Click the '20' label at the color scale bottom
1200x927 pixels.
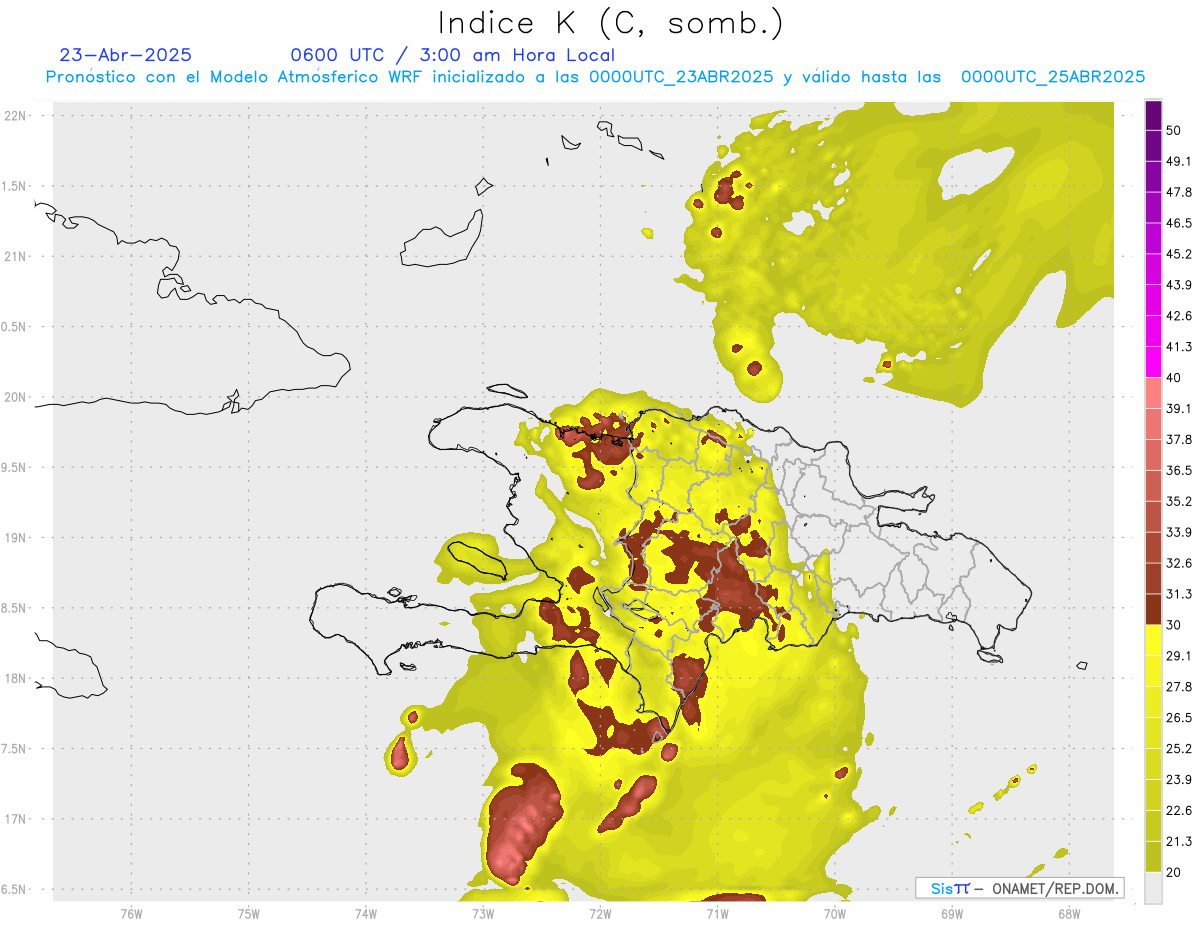coord(1174,872)
